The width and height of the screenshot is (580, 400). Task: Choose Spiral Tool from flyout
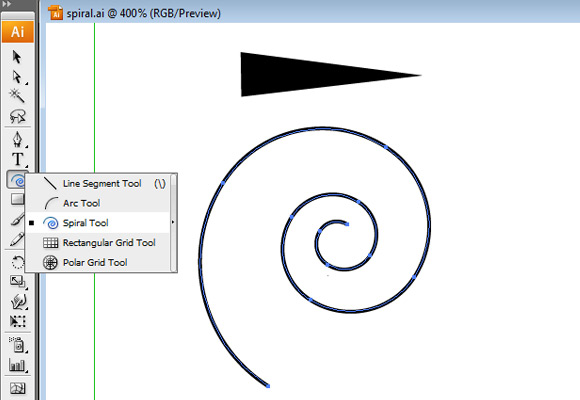pos(98,223)
